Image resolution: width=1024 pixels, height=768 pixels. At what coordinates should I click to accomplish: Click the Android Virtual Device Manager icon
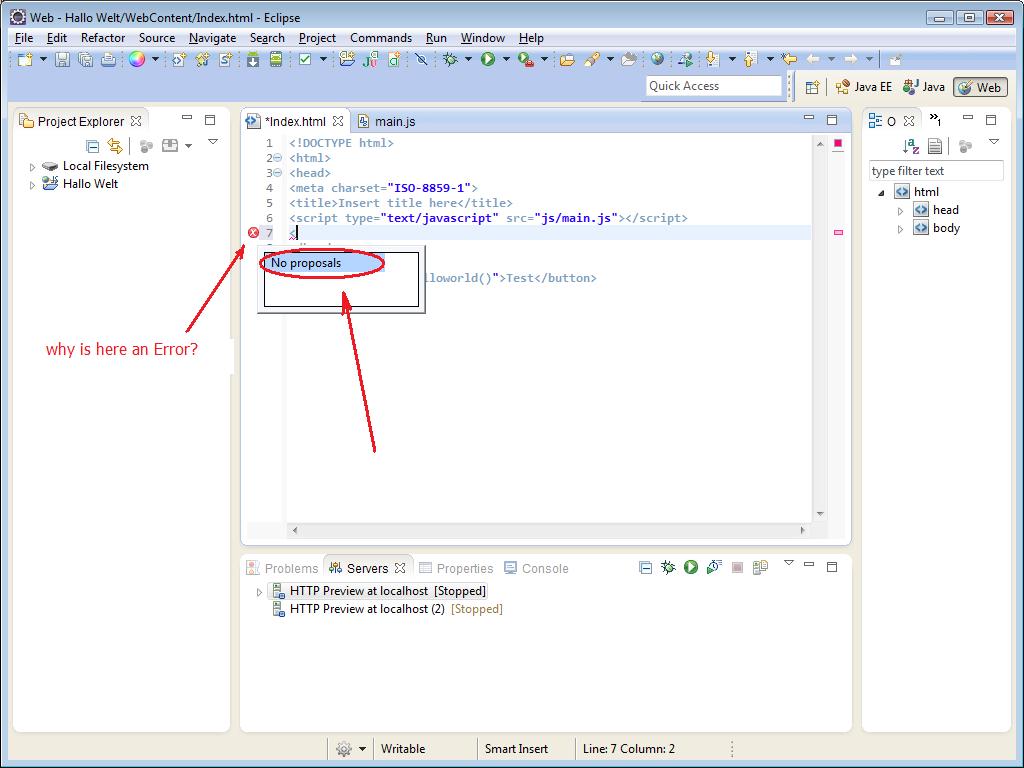coord(276,59)
